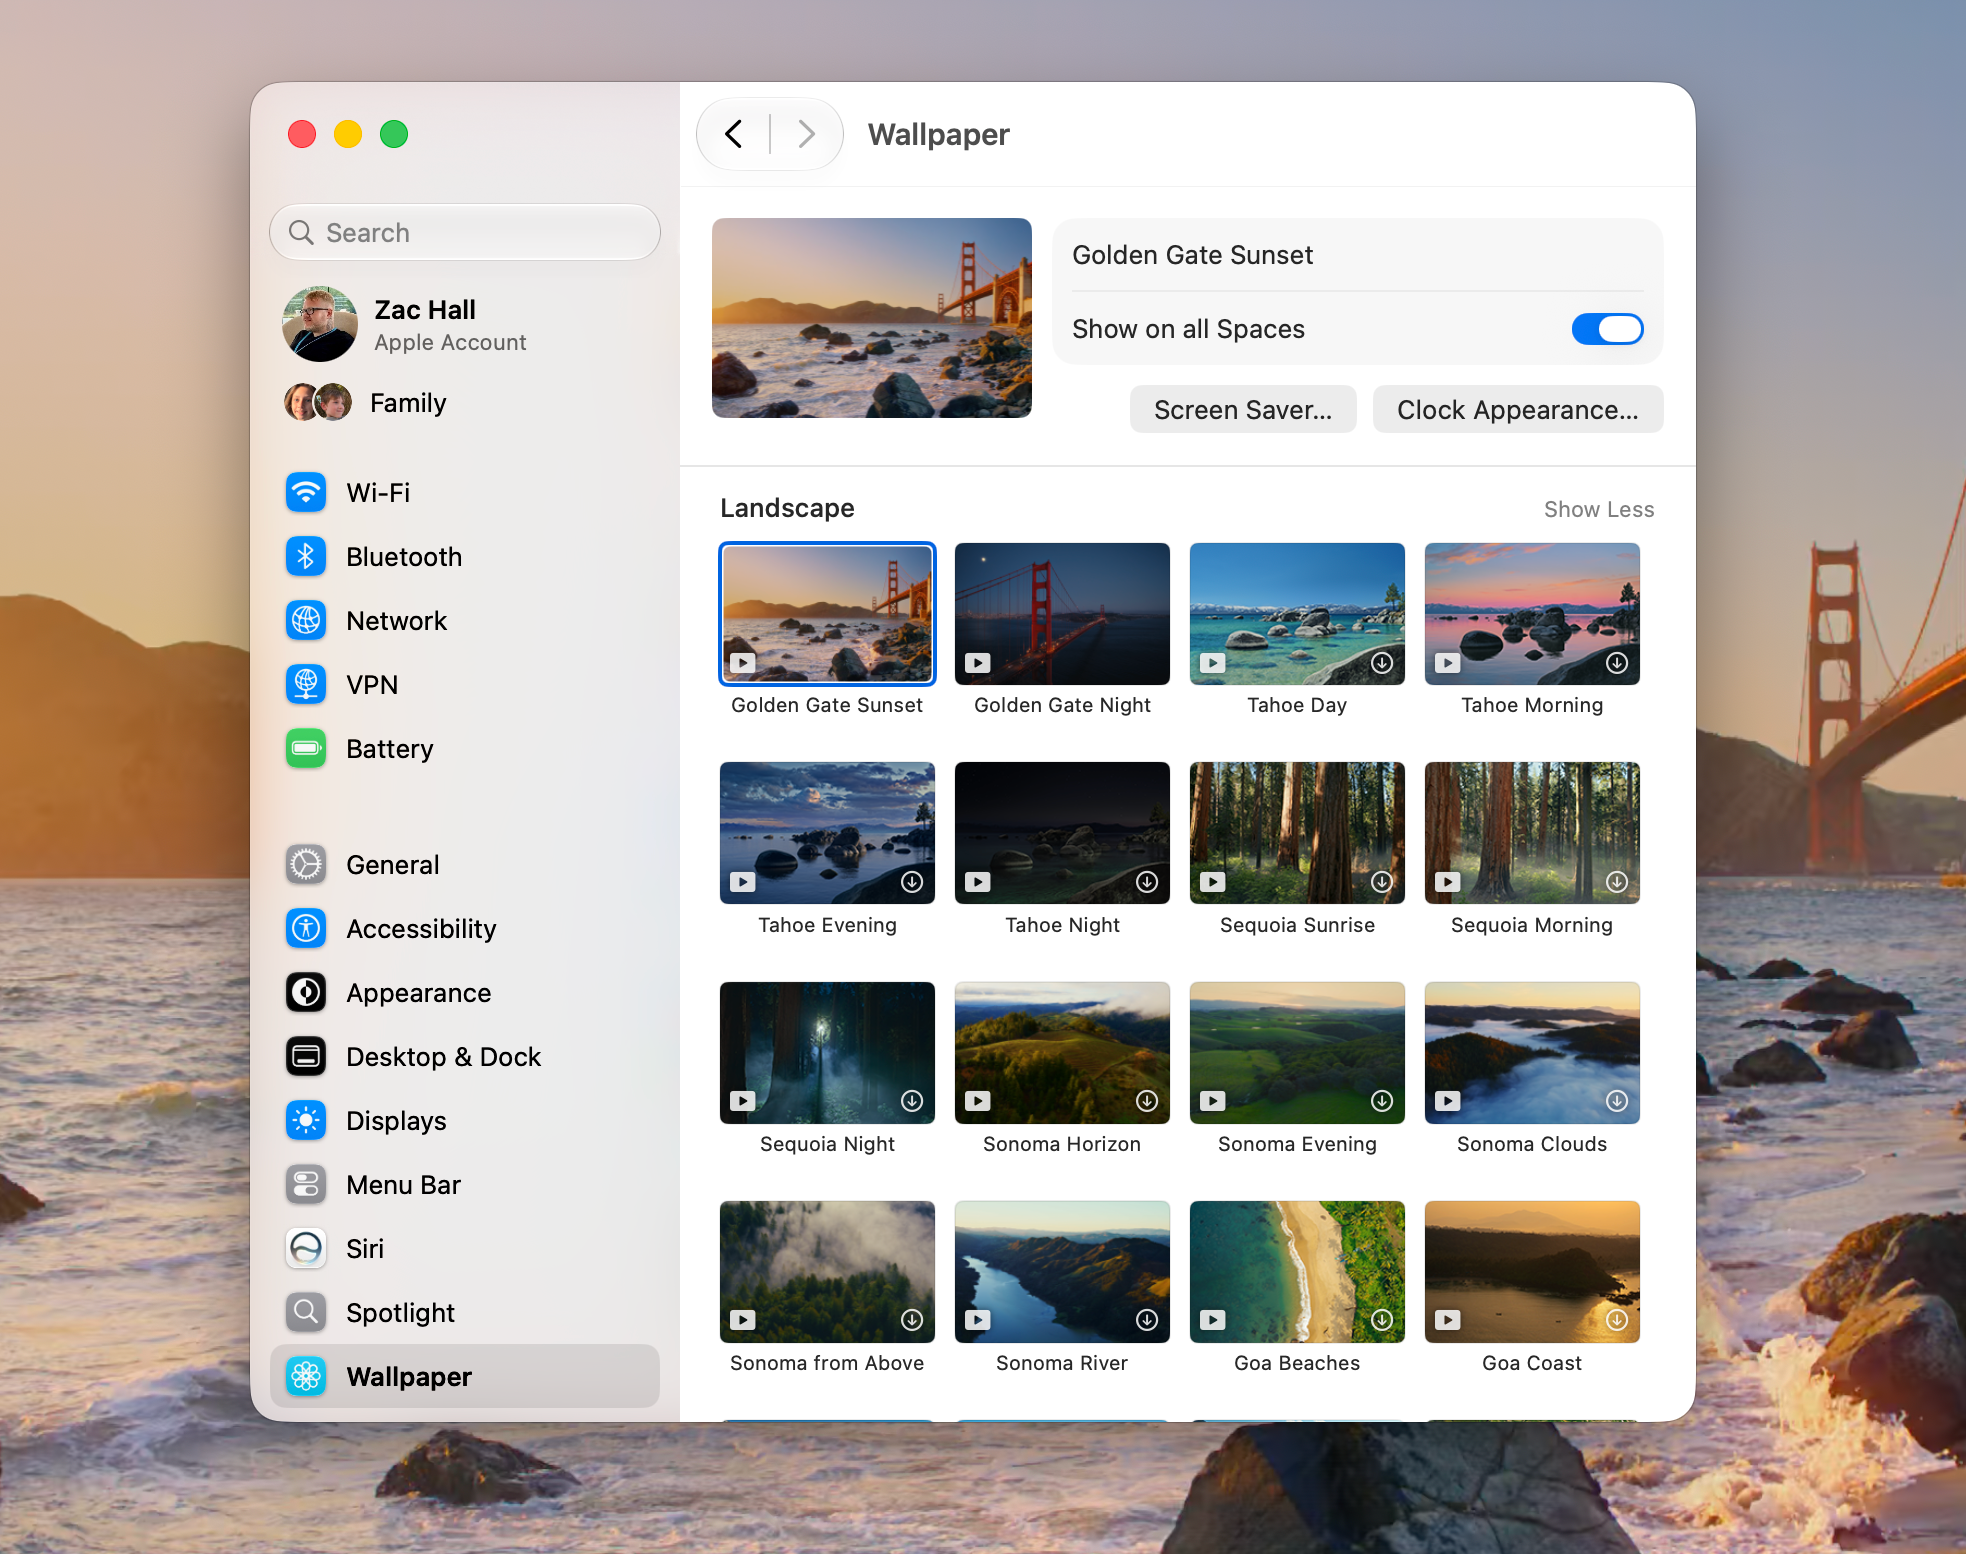The height and width of the screenshot is (1554, 1966).
Task: Choose the Tahoe Morning wallpaper thumbnail
Action: coord(1532,614)
